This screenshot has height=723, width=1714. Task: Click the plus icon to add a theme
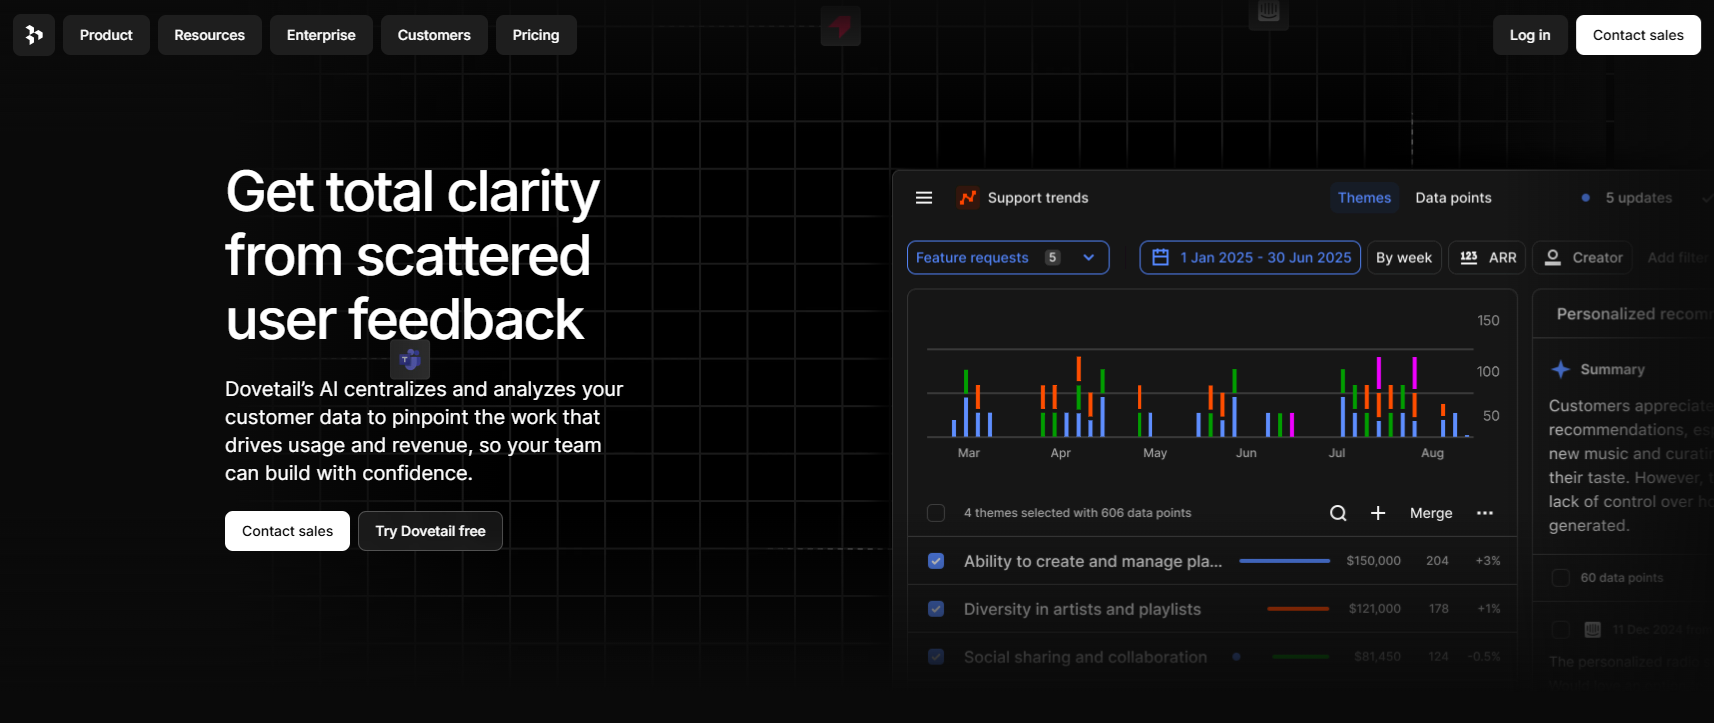click(x=1378, y=513)
